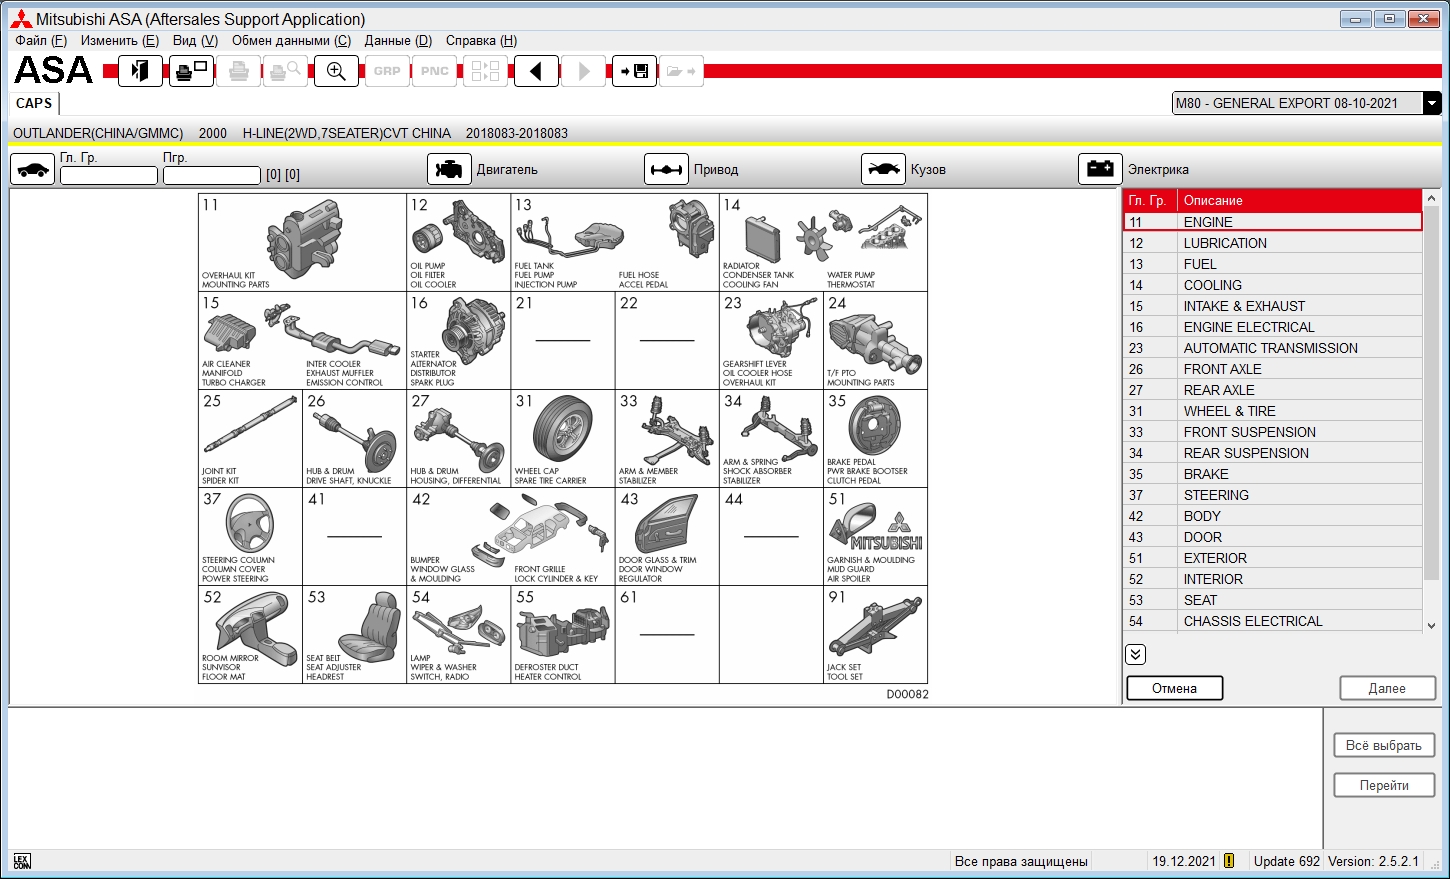The width and height of the screenshot is (1450, 879).
Task: Select the Привод drivetrain category icon
Action: pos(666,169)
